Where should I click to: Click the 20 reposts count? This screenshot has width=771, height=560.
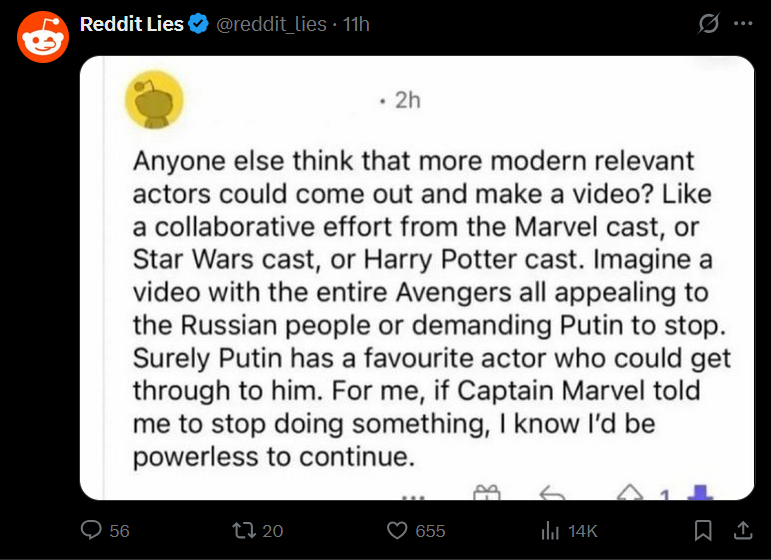pyautogui.click(x=272, y=531)
